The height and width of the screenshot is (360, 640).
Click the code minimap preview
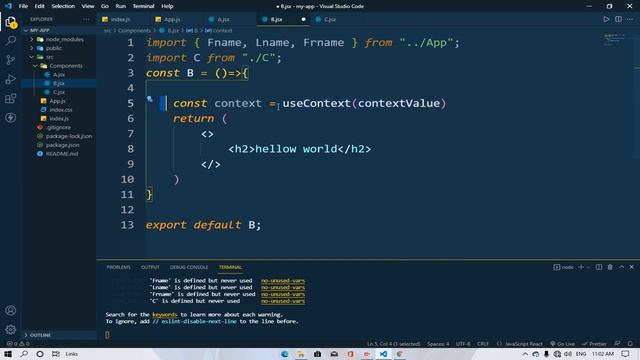[x=614, y=40]
